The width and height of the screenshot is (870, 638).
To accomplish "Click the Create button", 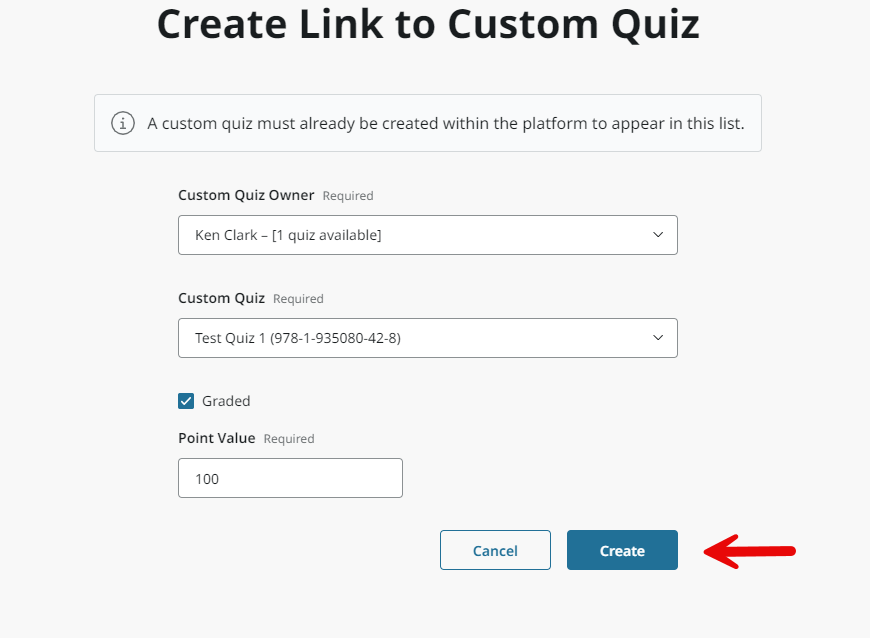I will 622,550.
